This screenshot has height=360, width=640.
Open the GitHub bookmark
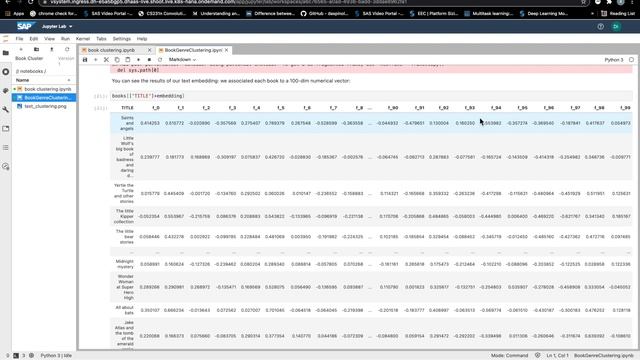point(324,13)
